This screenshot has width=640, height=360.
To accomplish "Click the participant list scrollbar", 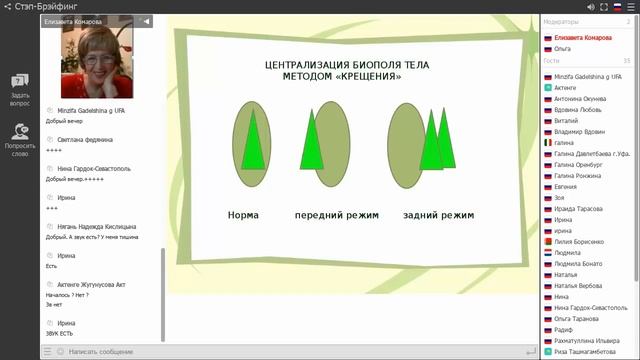I will 636,149.
